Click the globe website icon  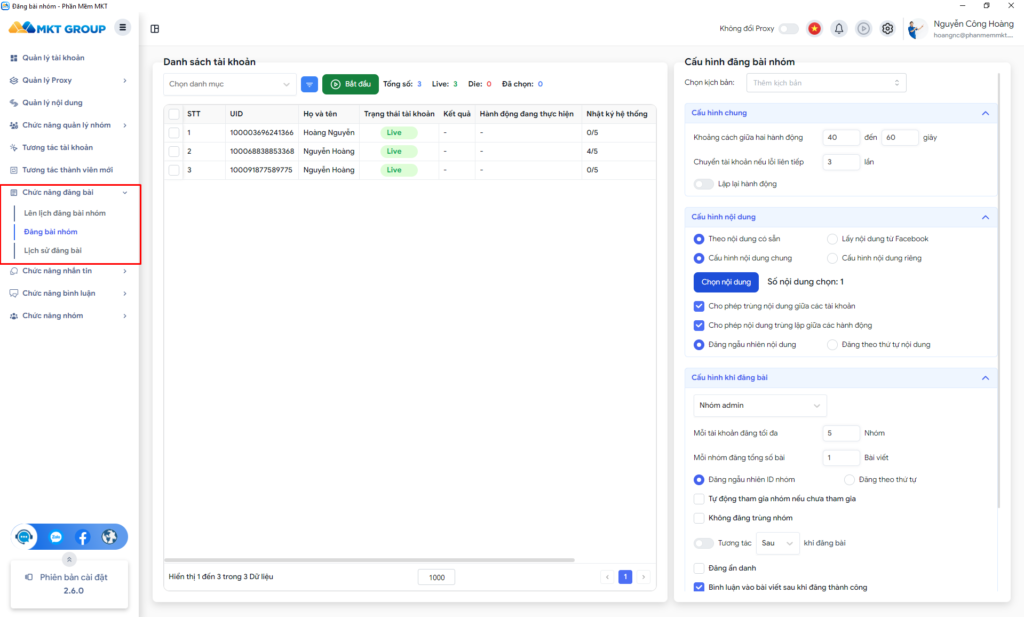[110, 537]
